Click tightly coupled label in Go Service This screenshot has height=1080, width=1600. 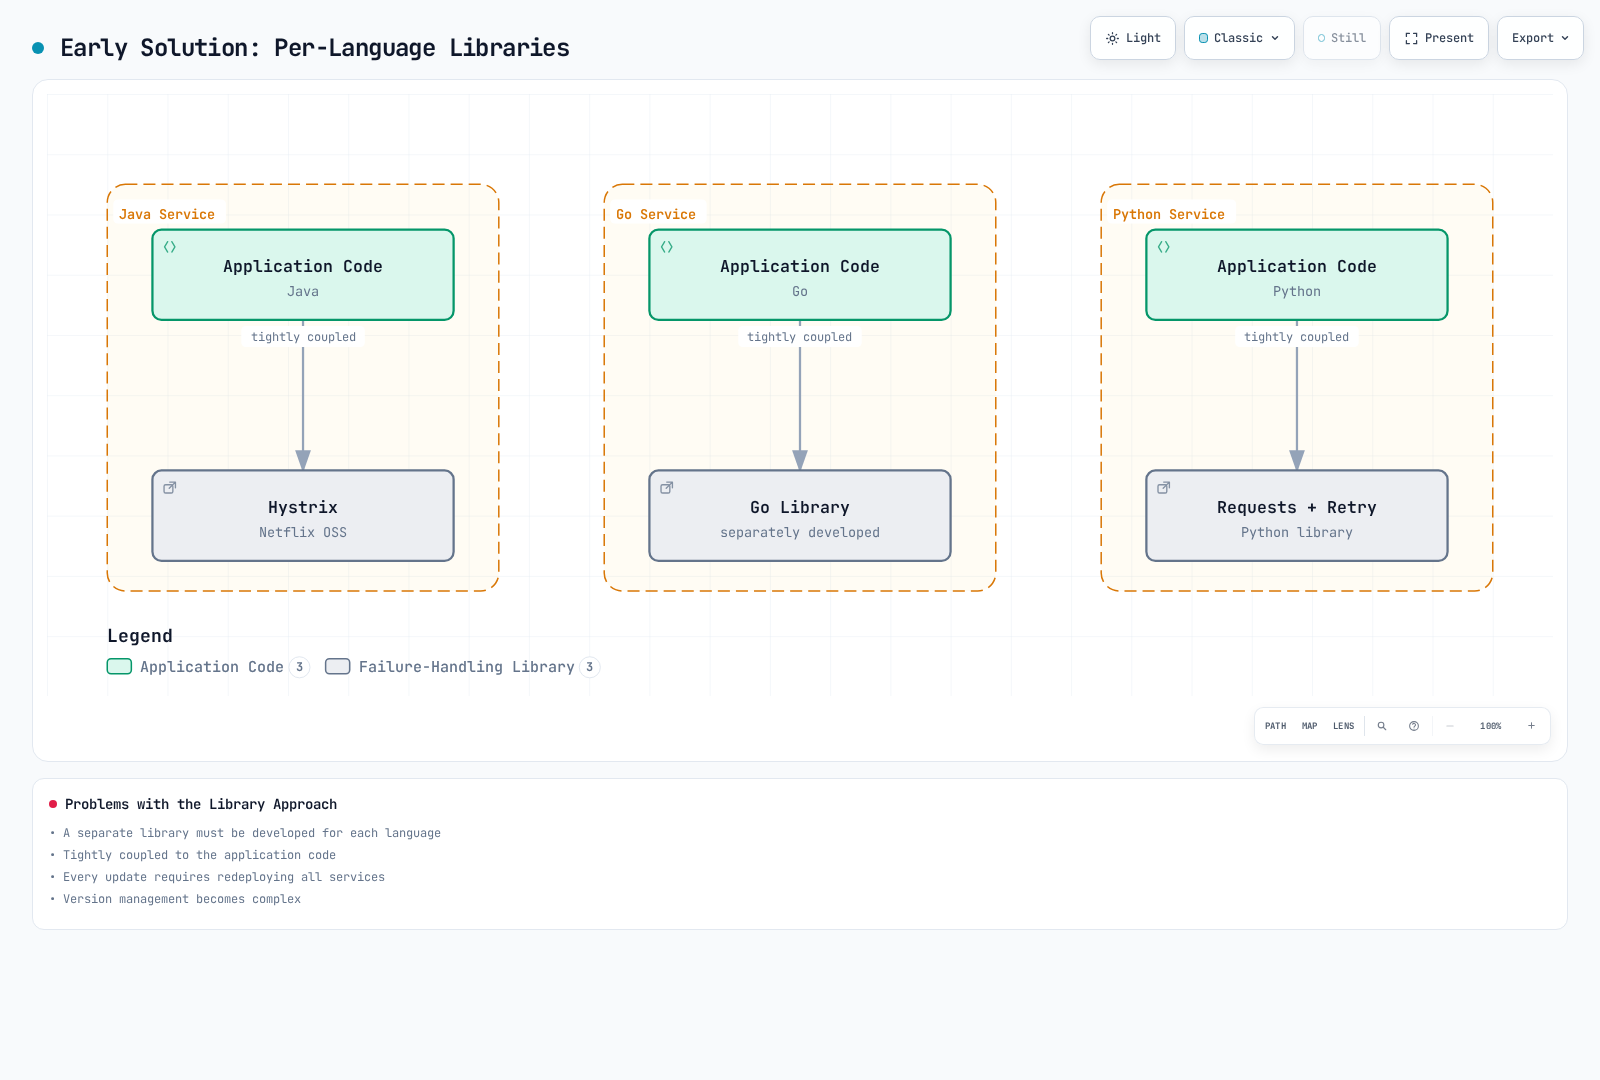coord(800,337)
